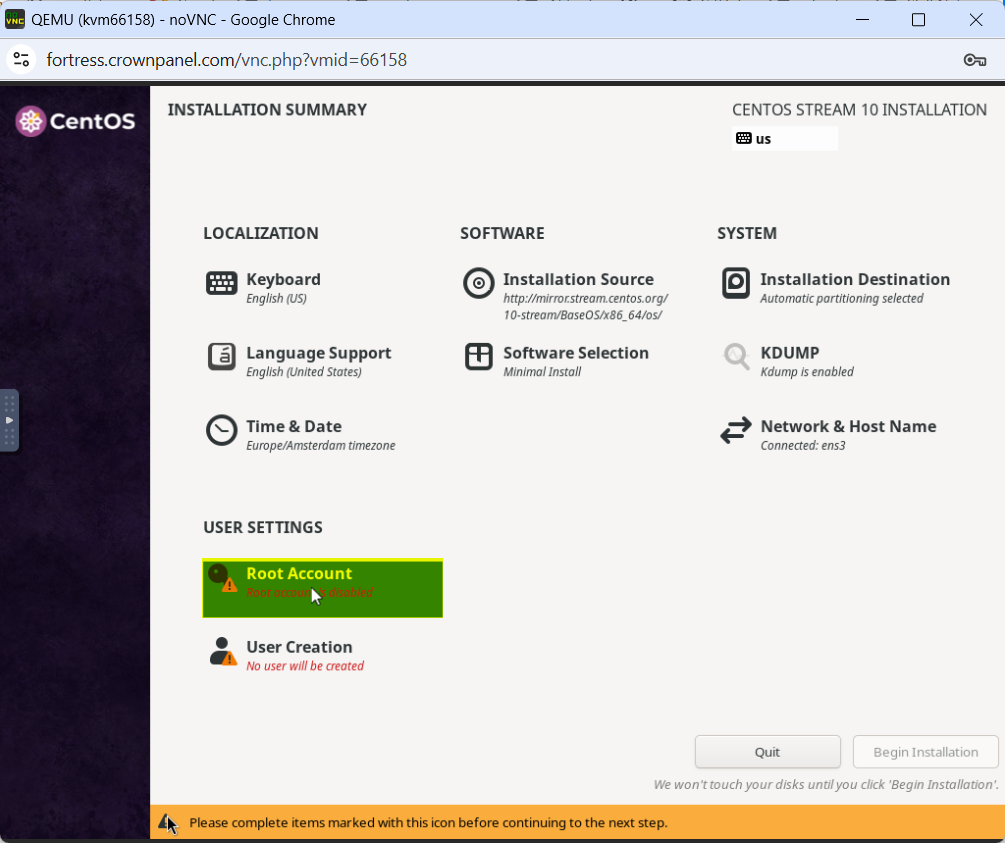1005x843 pixels.
Task: Click the address bar URL field
Action: click(227, 60)
